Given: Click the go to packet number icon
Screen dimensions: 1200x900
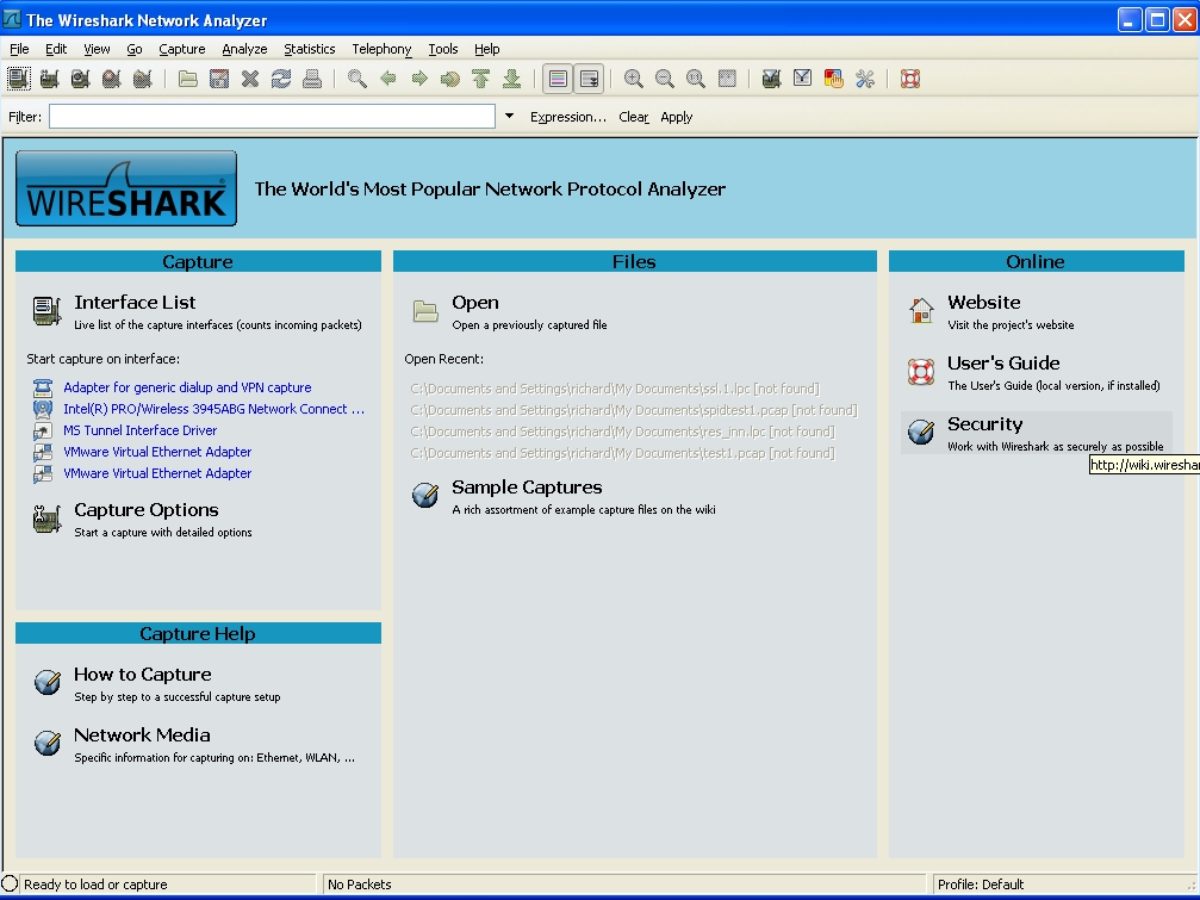Looking at the screenshot, I should click(x=450, y=79).
